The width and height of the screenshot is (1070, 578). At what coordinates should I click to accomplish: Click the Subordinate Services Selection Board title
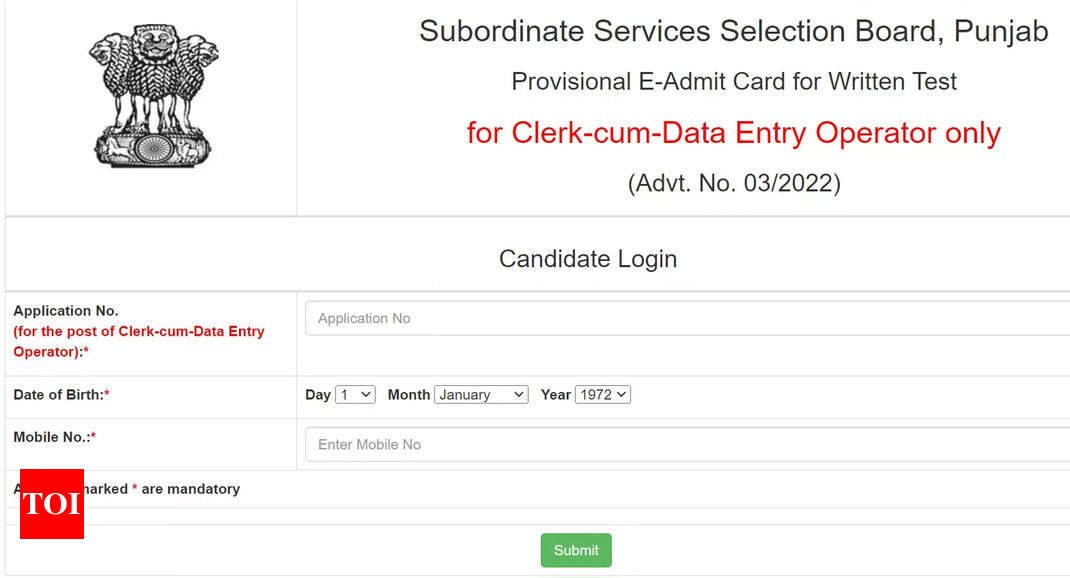coord(734,31)
